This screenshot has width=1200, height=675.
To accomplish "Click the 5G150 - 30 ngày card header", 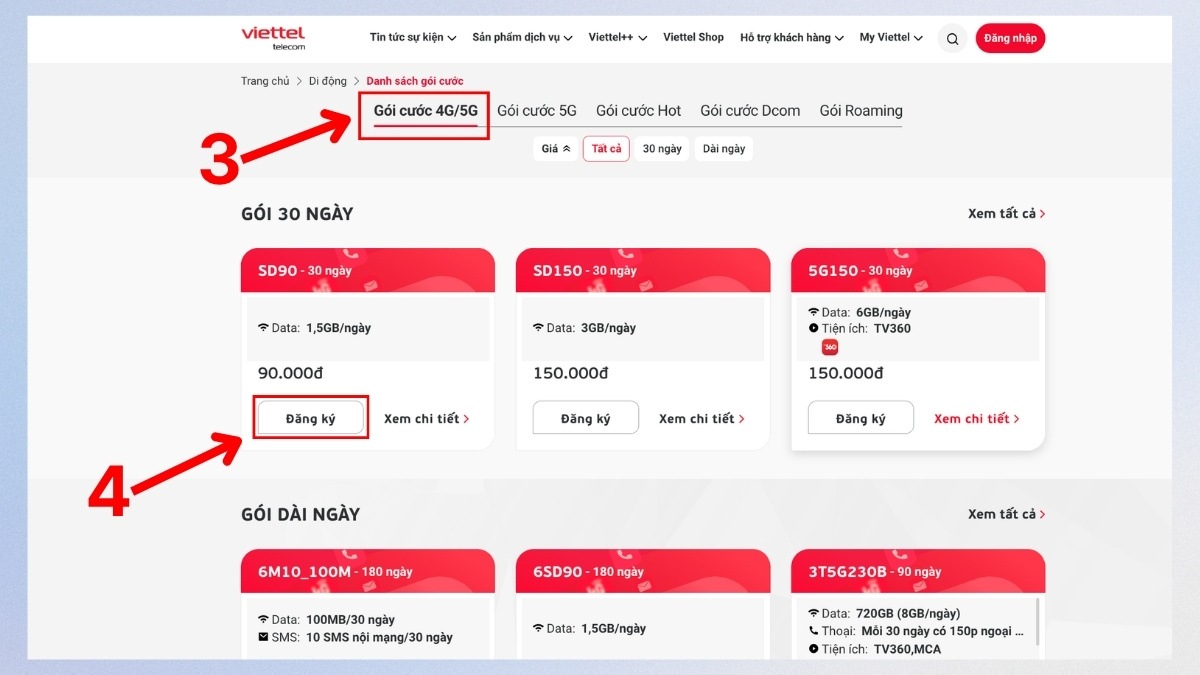I will 918,270.
